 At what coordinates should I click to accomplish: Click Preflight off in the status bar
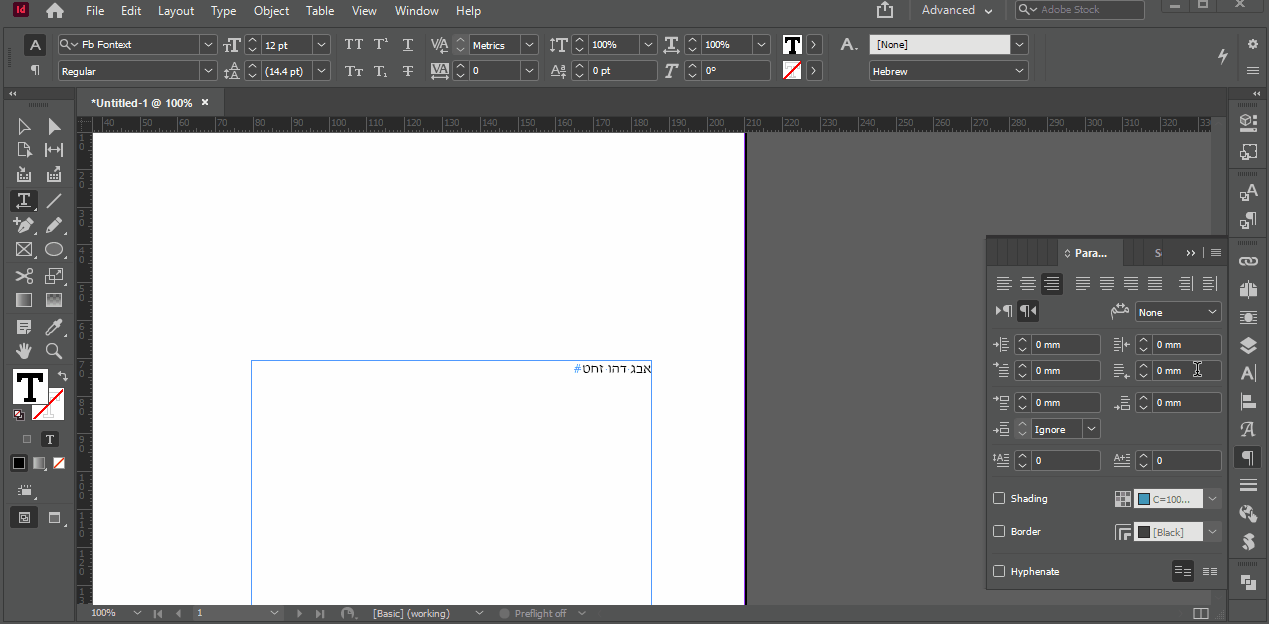point(540,613)
